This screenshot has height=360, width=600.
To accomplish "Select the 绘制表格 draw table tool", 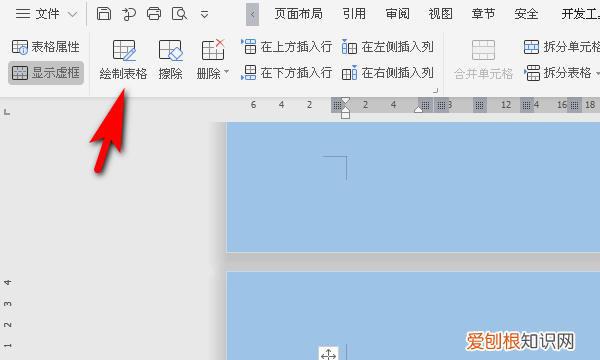I will pos(123,60).
